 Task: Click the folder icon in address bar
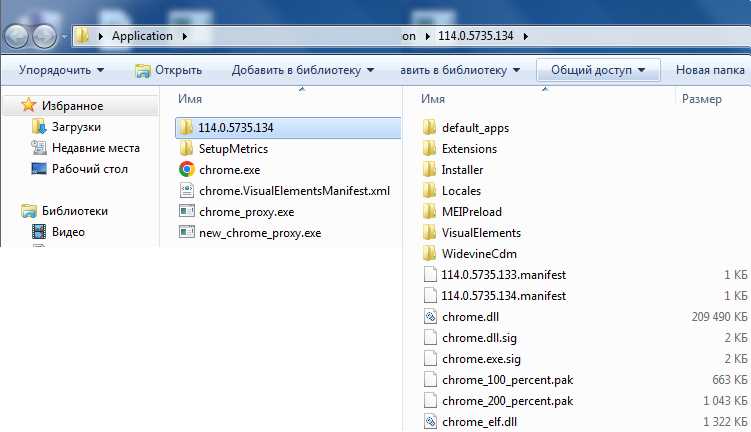(x=82, y=36)
